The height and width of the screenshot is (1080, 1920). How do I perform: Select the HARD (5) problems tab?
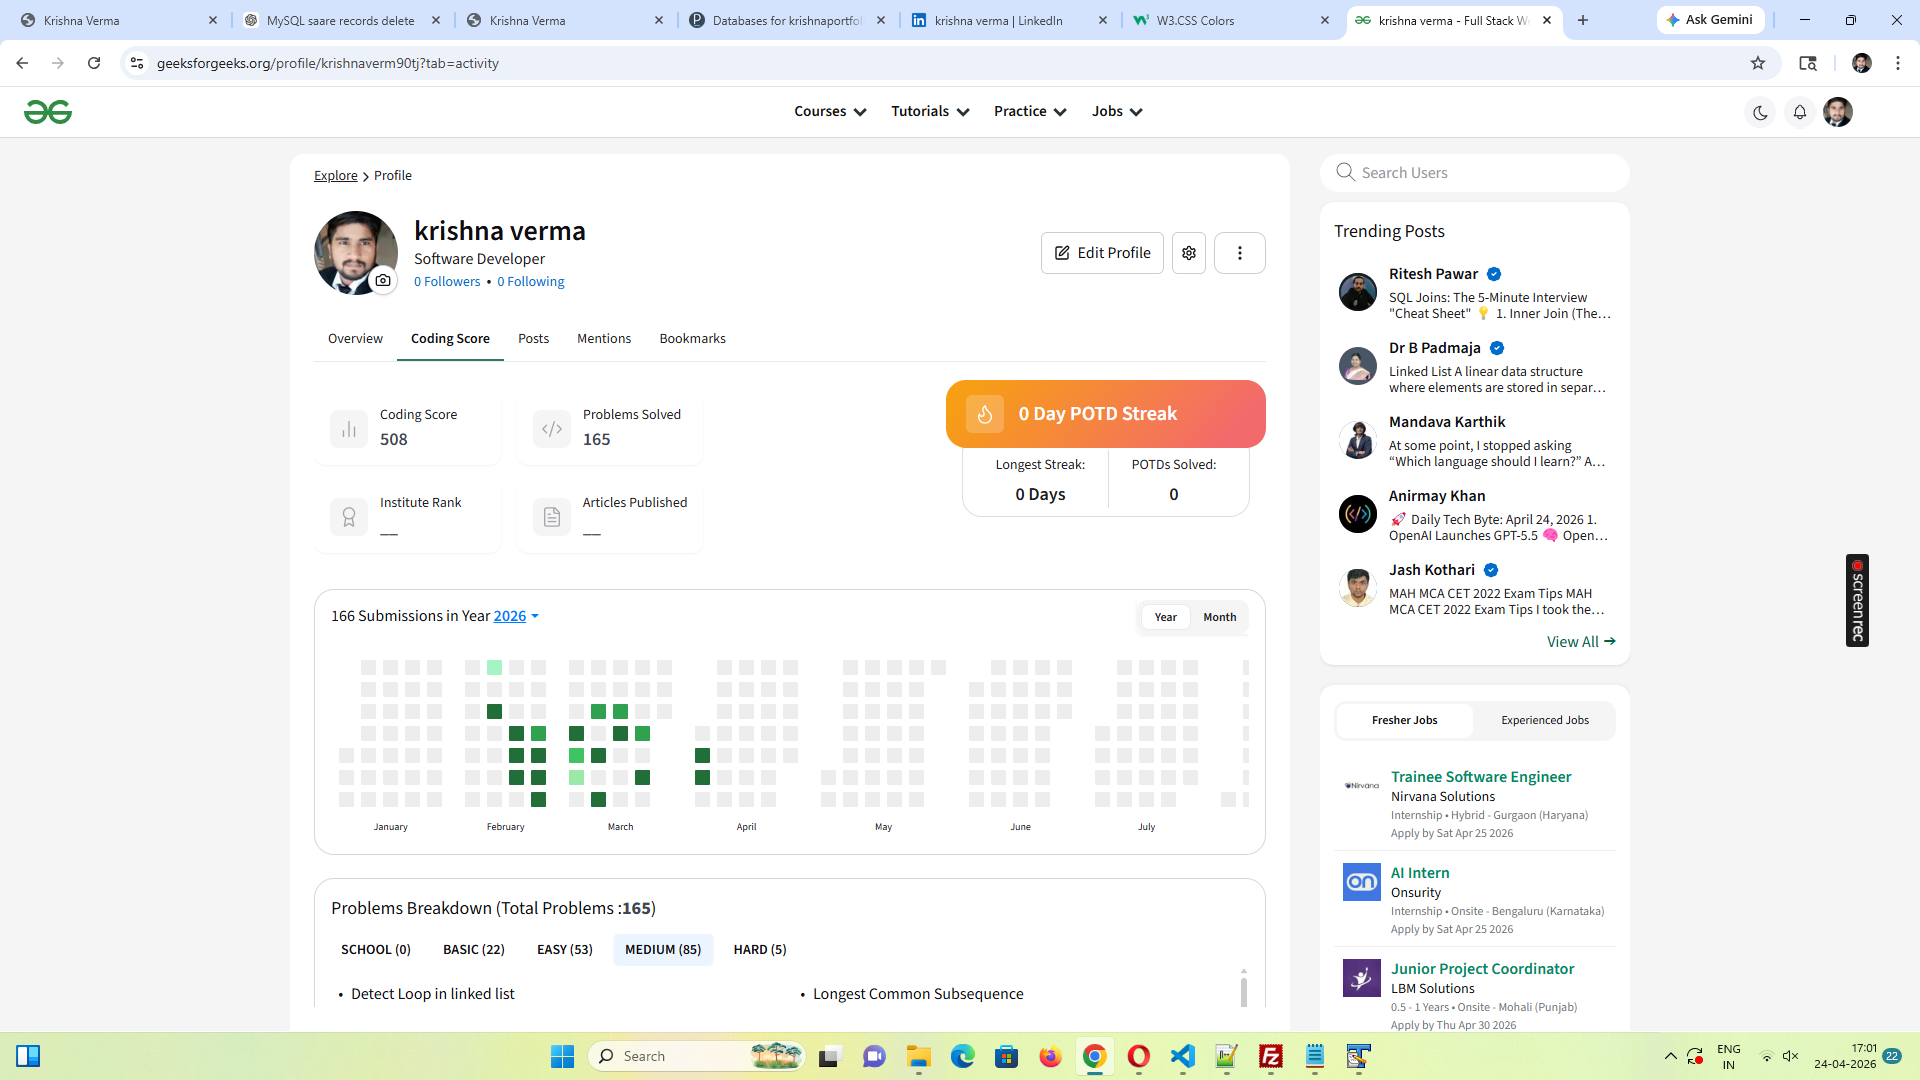pyautogui.click(x=760, y=950)
